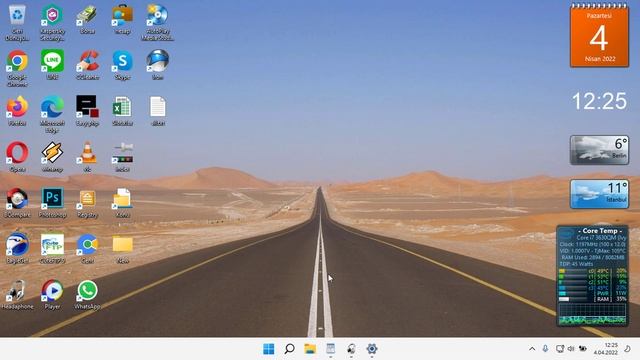Open WhatsApp desktop shortcut
The height and width of the screenshot is (360, 640).
pos(87,291)
